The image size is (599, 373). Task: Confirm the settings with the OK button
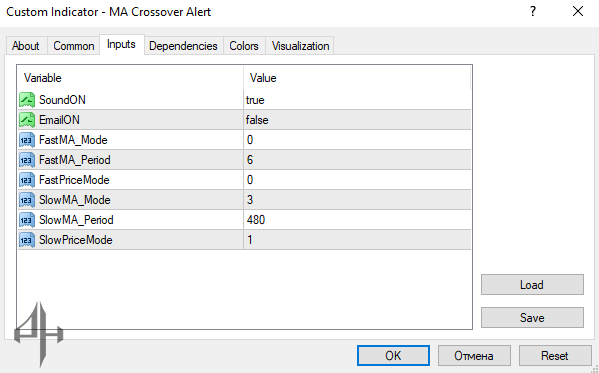393,356
